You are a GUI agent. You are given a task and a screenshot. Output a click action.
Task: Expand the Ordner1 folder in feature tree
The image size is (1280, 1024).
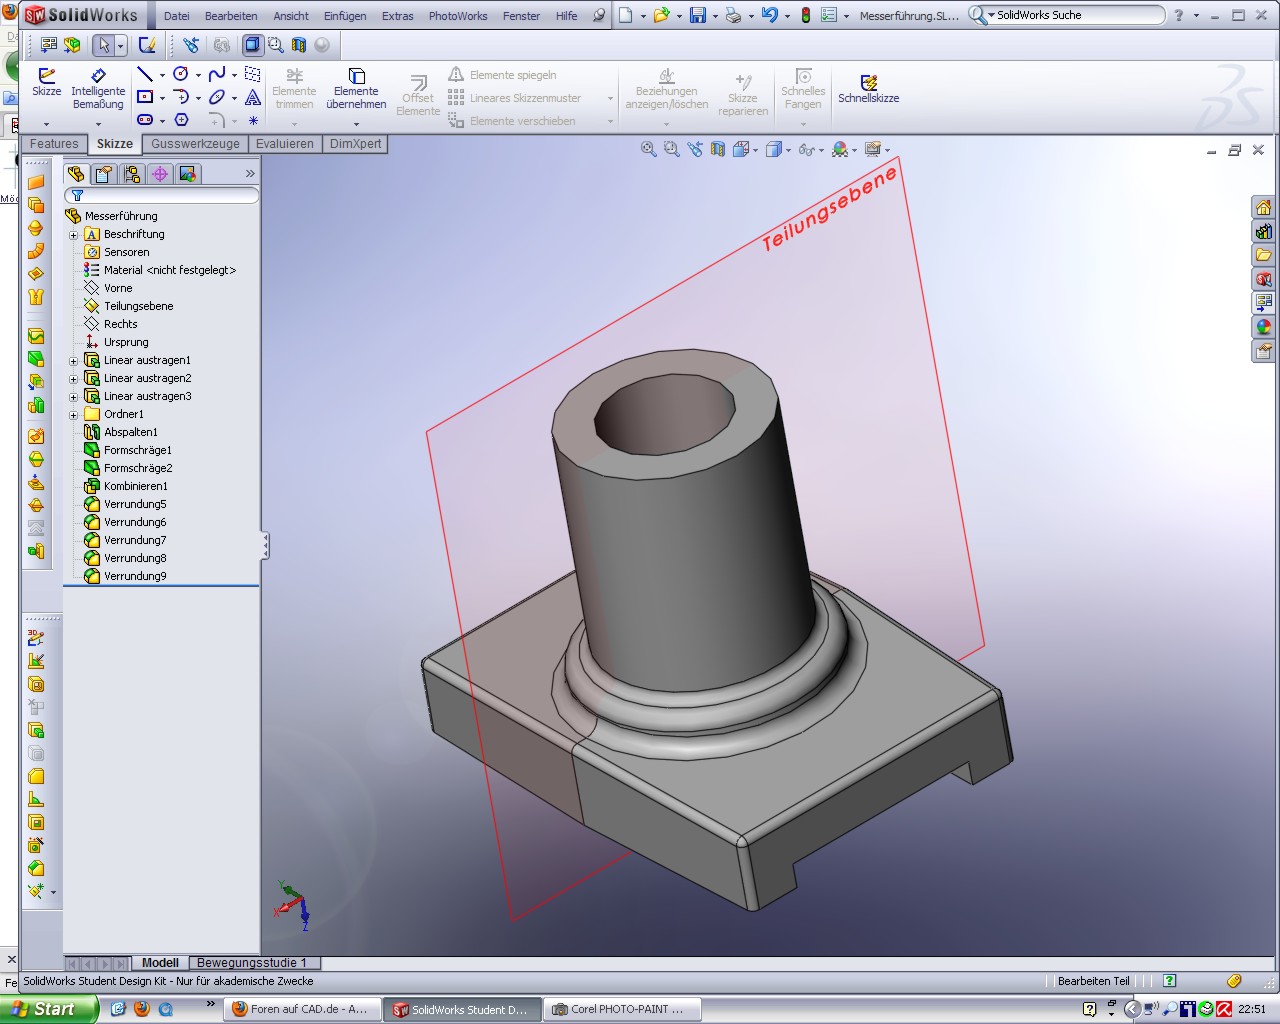(x=73, y=415)
